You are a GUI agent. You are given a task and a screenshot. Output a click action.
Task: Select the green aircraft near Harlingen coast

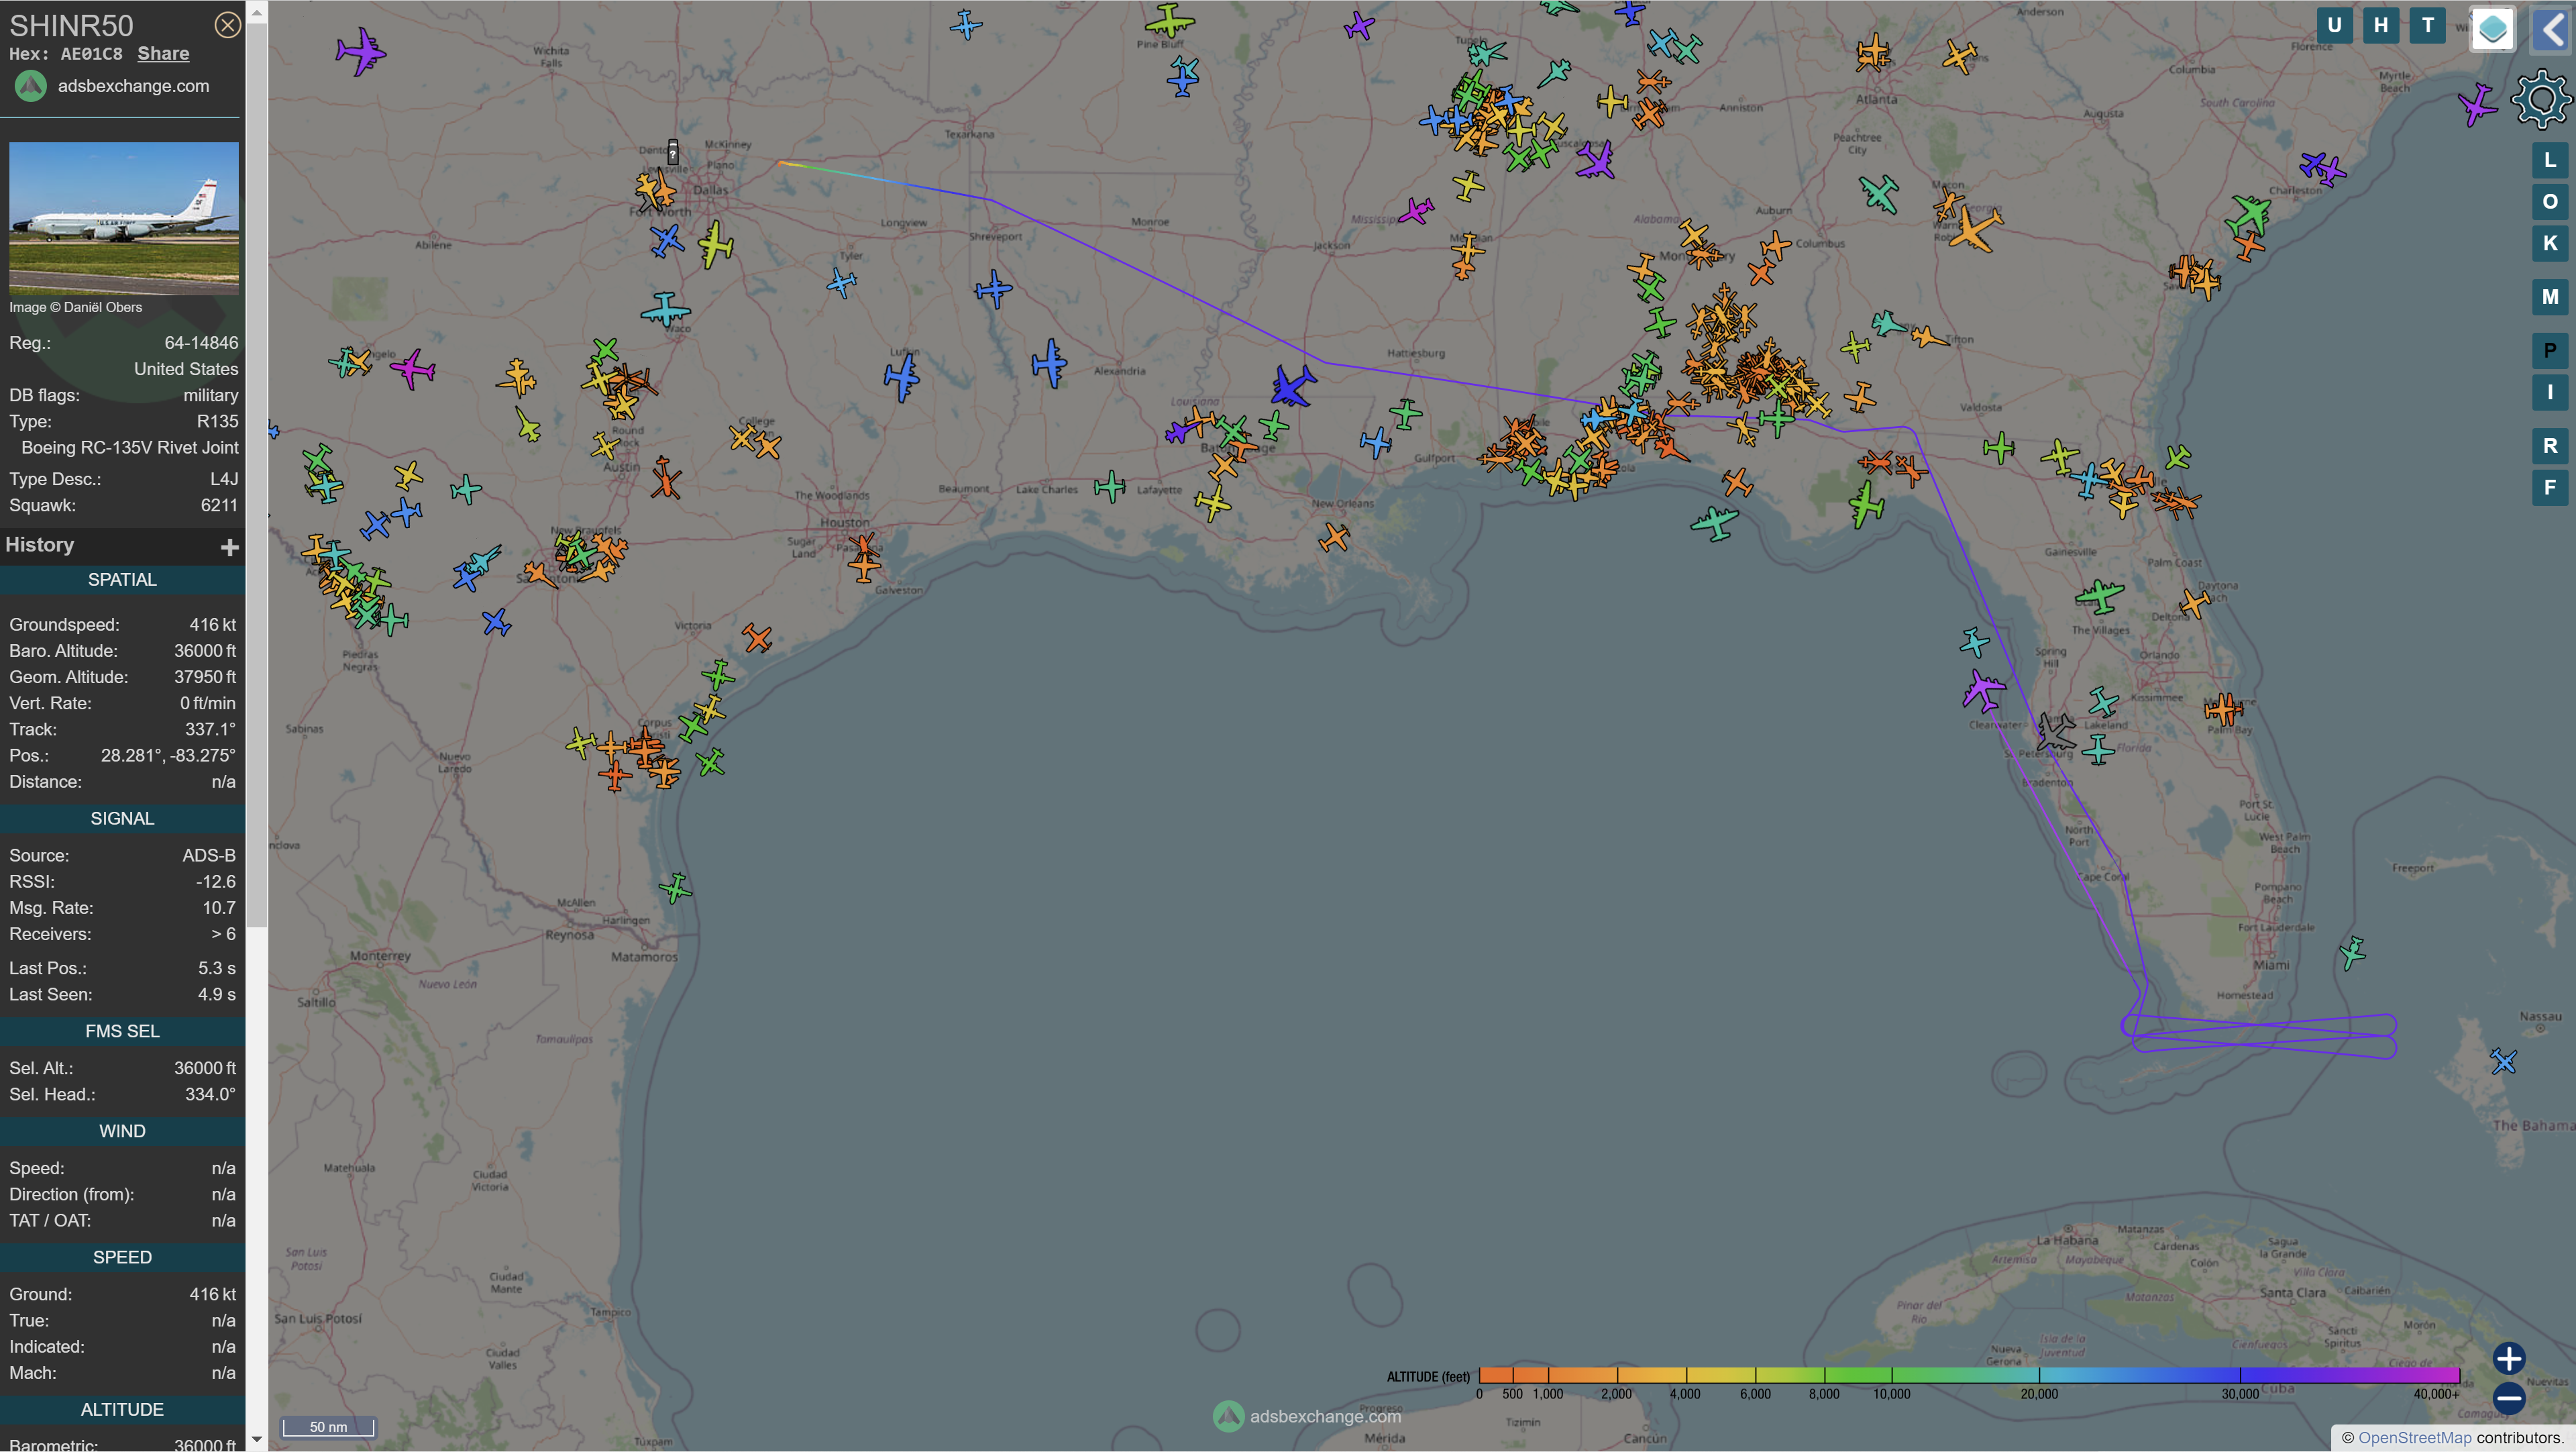pyautogui.click(x=676, y=887)
